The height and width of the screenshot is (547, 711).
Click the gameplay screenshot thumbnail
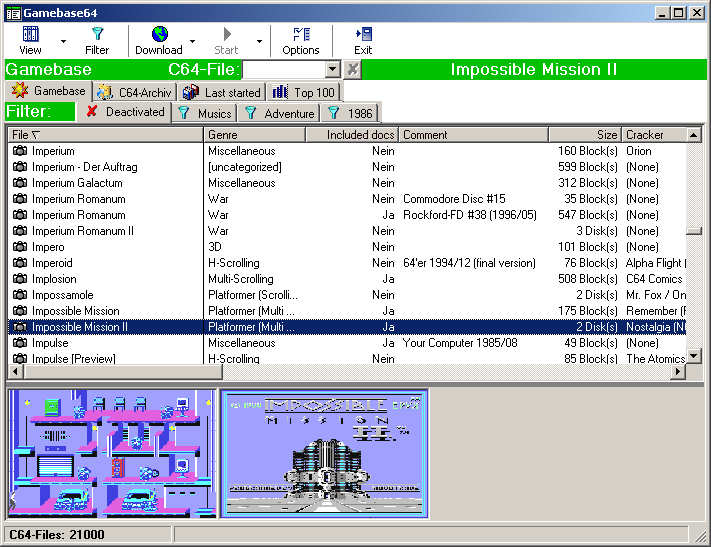(x=112, y=454)
